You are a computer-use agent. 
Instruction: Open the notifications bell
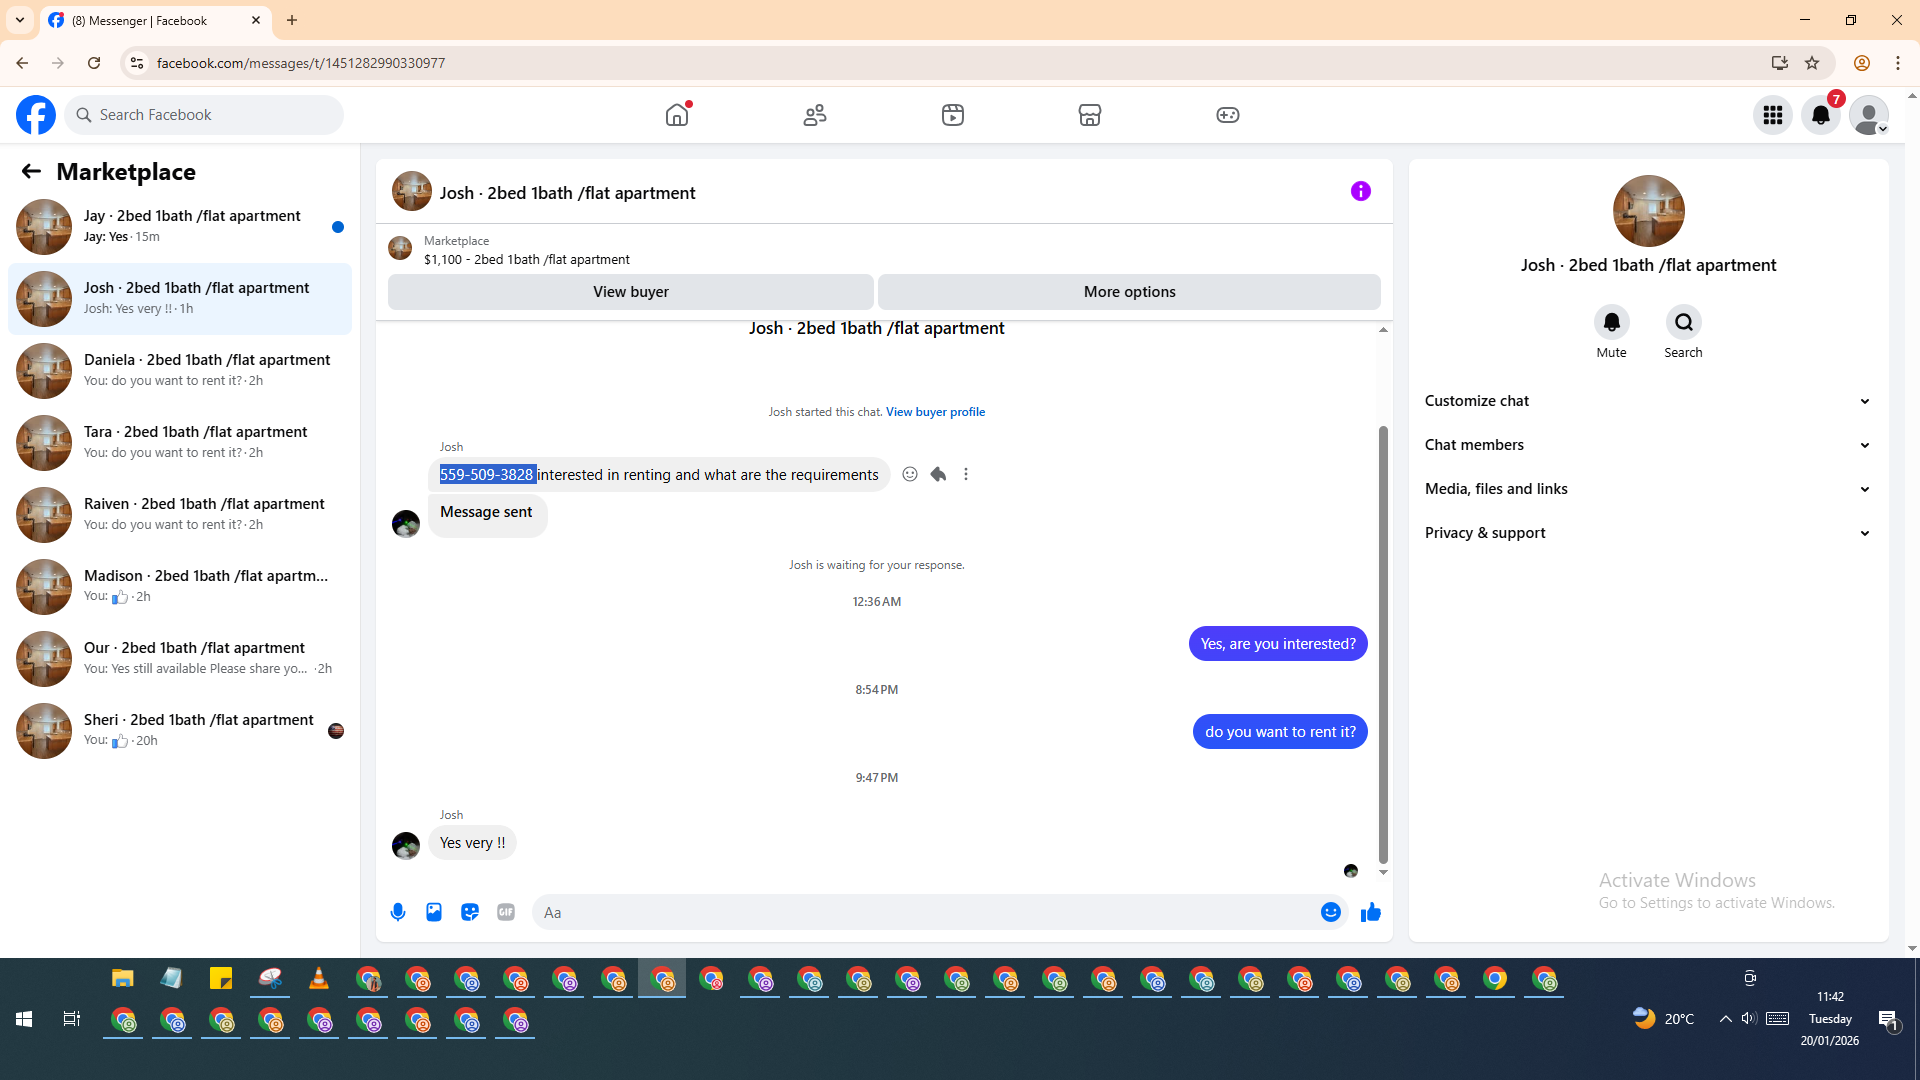pyautogui.click(x=1821, y=115)
